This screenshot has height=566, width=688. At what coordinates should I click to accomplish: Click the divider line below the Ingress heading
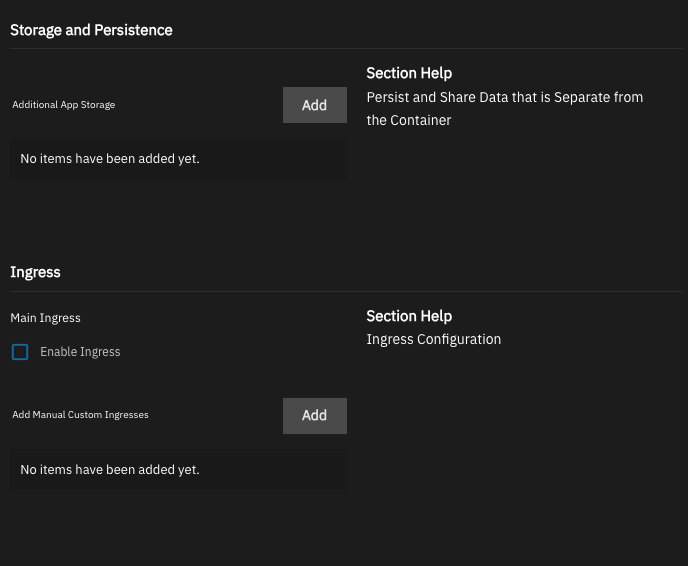click(x=346, y=291)
